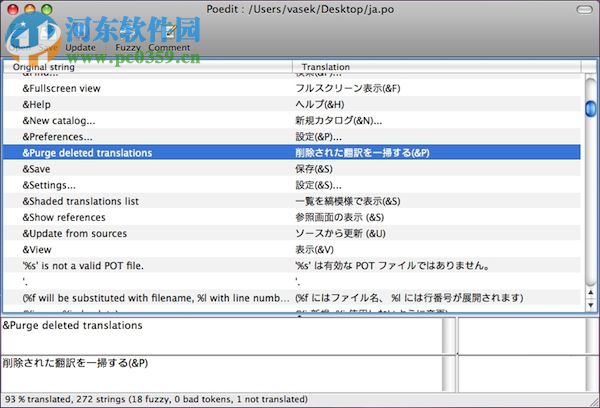The width and height of the screenshot is (600, 408).
Task: Click translation '保存(&S)'
Action: pyautogui.click(x=314, y=169)
